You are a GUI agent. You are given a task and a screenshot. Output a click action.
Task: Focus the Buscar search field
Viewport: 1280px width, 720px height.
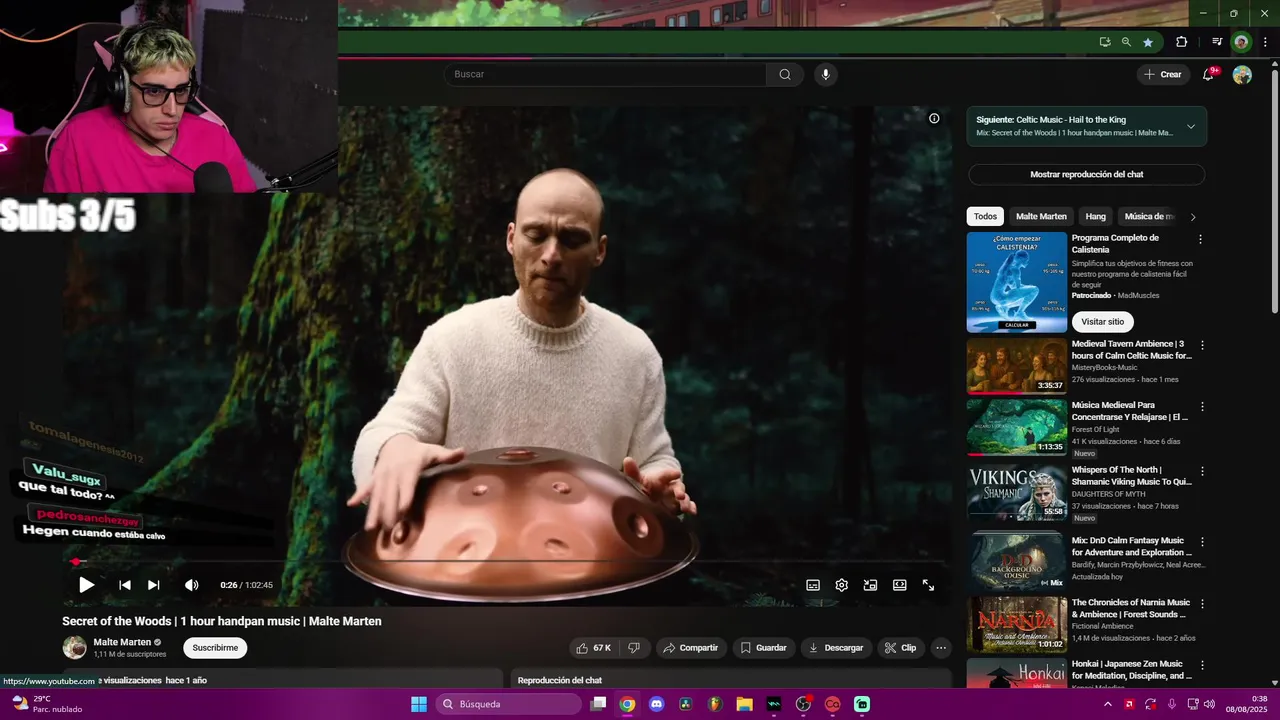click(x=606, y=74)
